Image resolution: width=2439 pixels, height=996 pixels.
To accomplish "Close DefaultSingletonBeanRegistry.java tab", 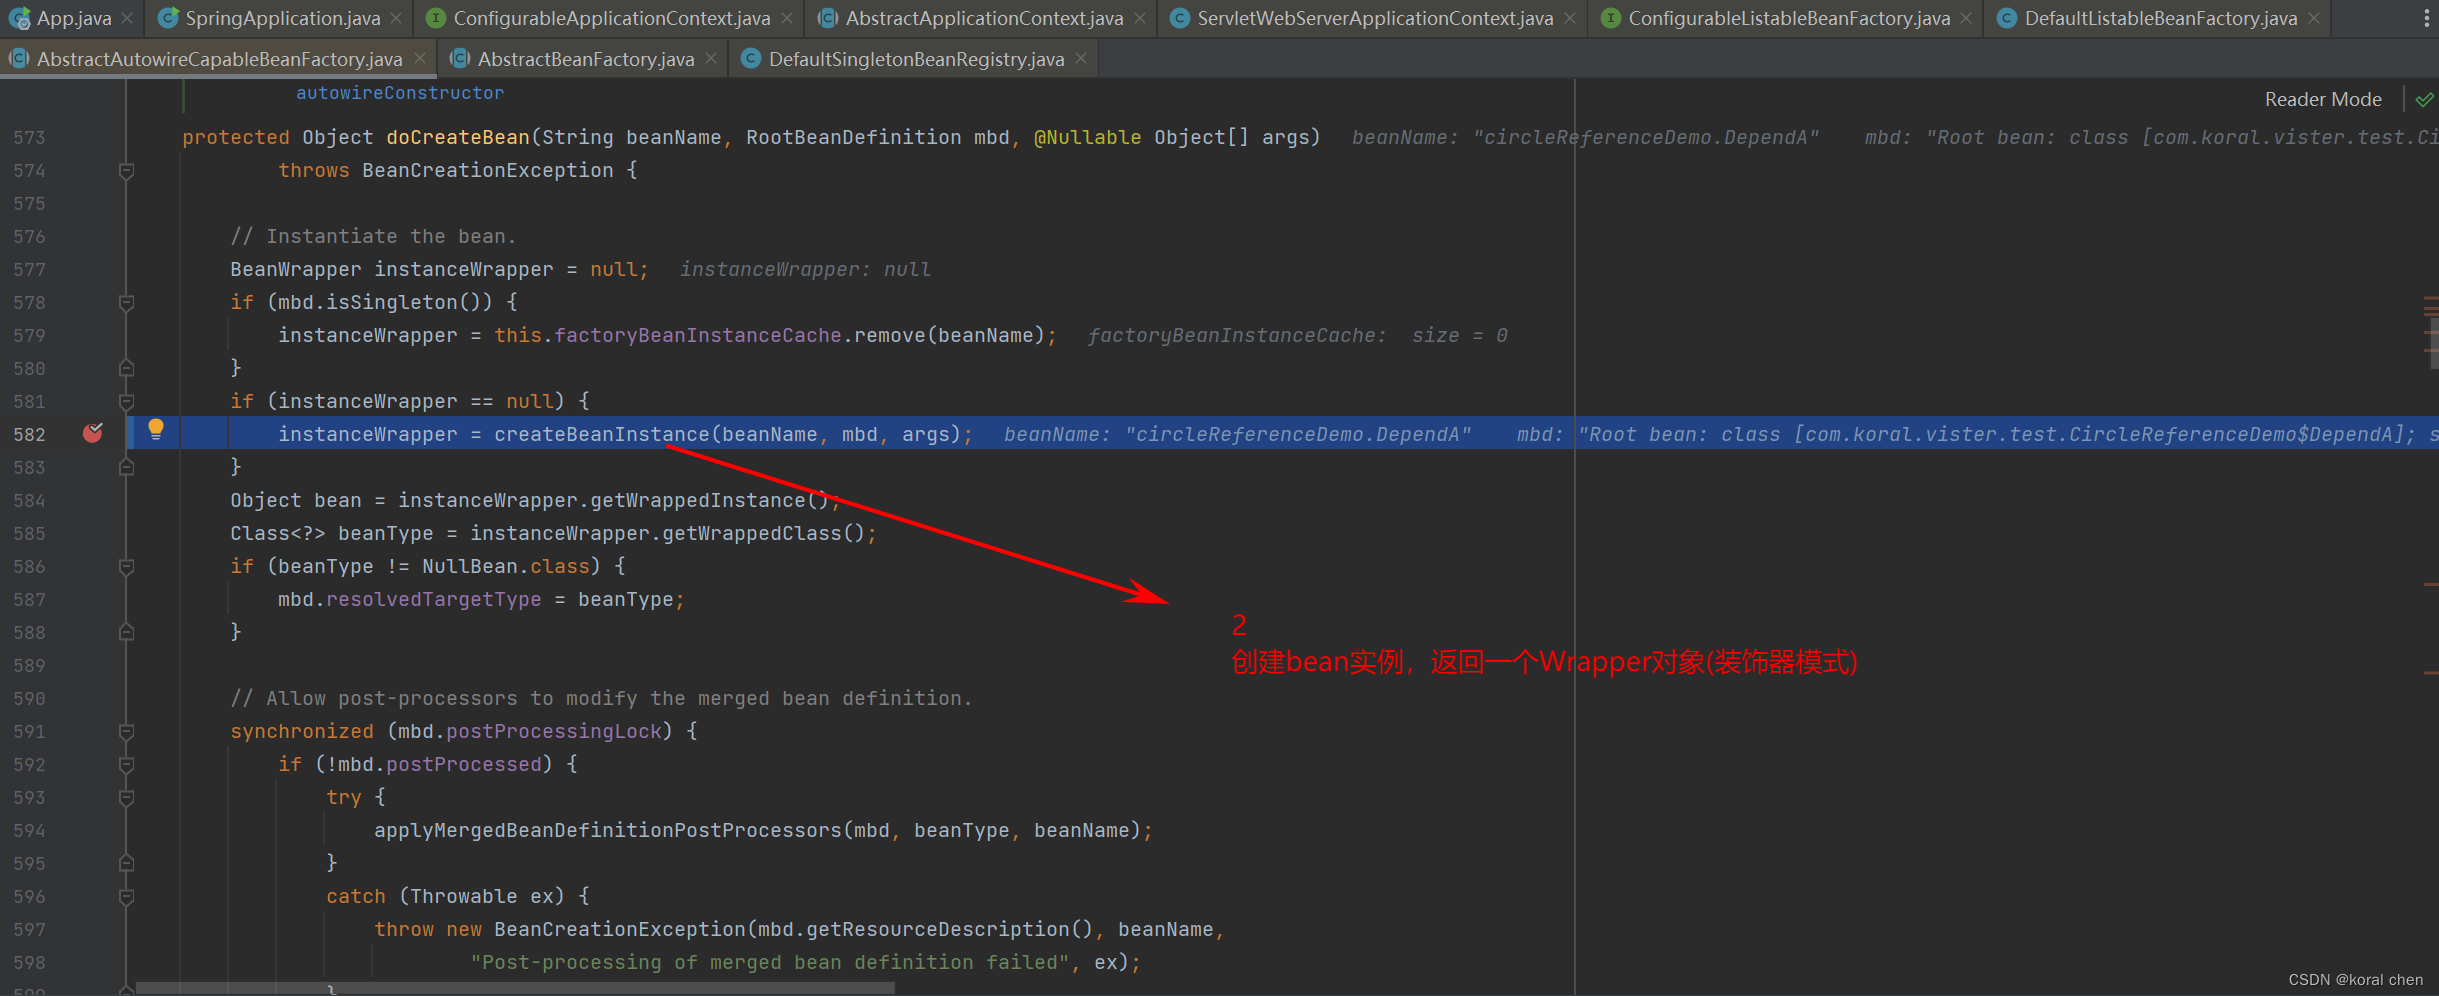I will (1081, 59).
